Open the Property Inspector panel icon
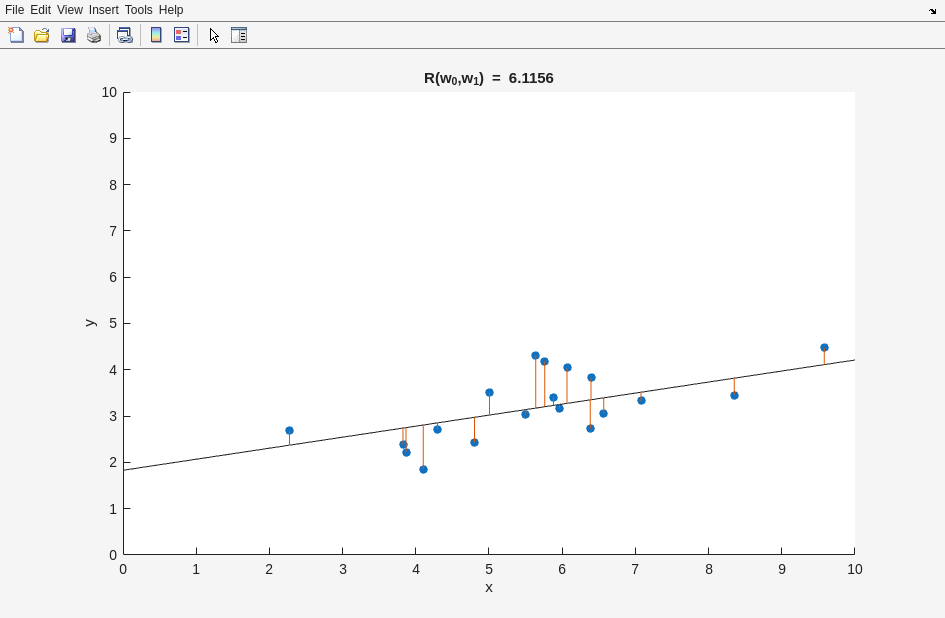The width and height of the screenshot is (945, 618). [239, 35]
